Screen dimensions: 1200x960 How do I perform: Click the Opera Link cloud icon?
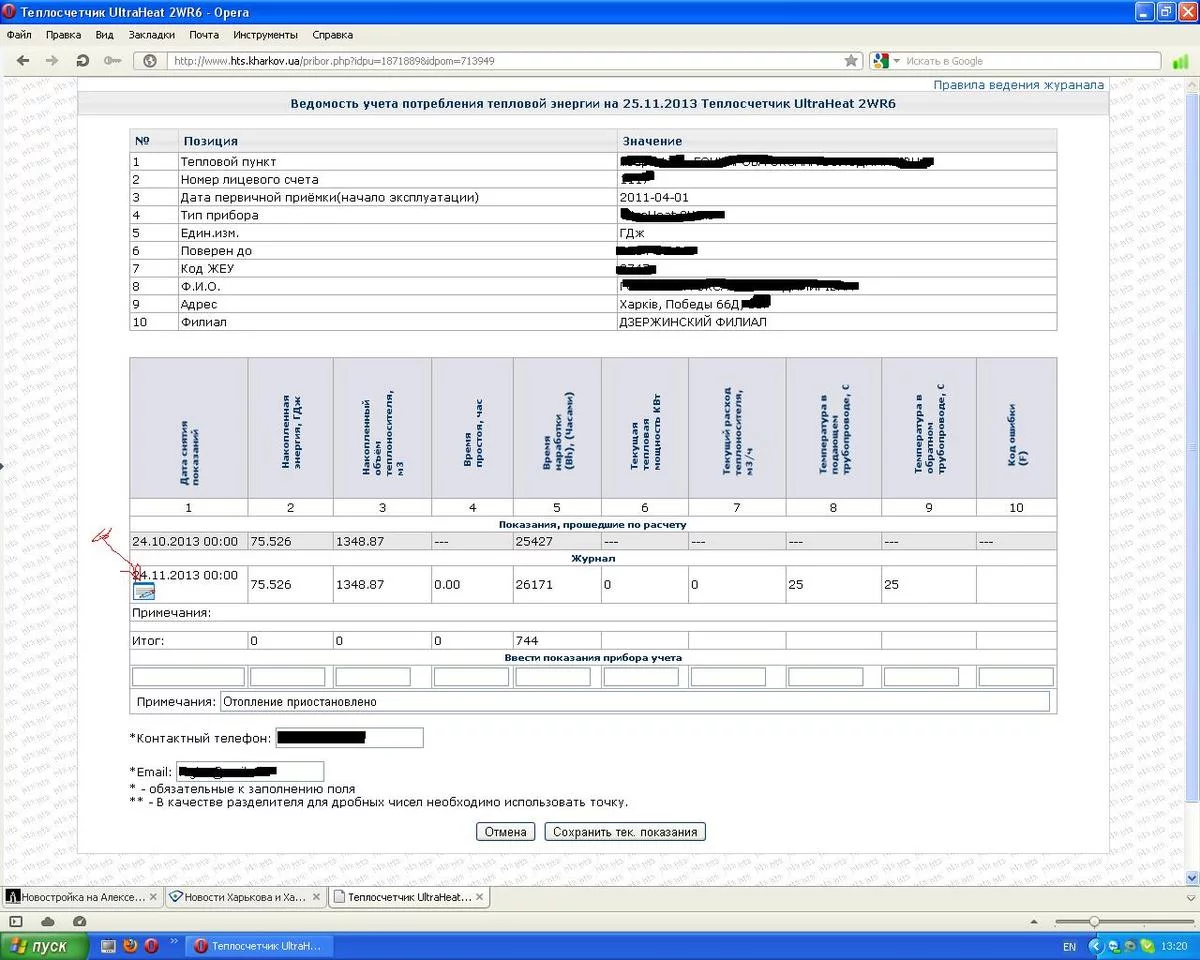pos(49,921)
